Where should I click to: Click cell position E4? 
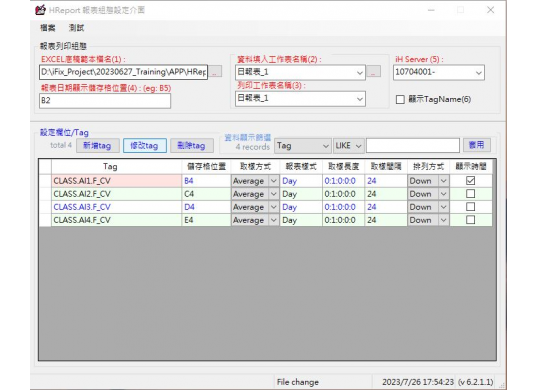(x=206, y=220)
